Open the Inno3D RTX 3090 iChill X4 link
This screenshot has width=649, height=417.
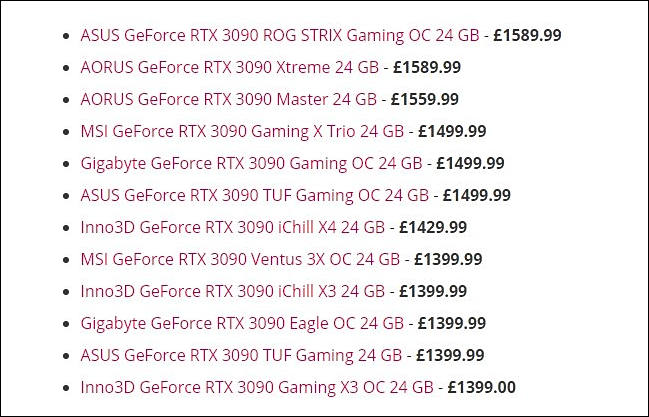tap(233, 227)
